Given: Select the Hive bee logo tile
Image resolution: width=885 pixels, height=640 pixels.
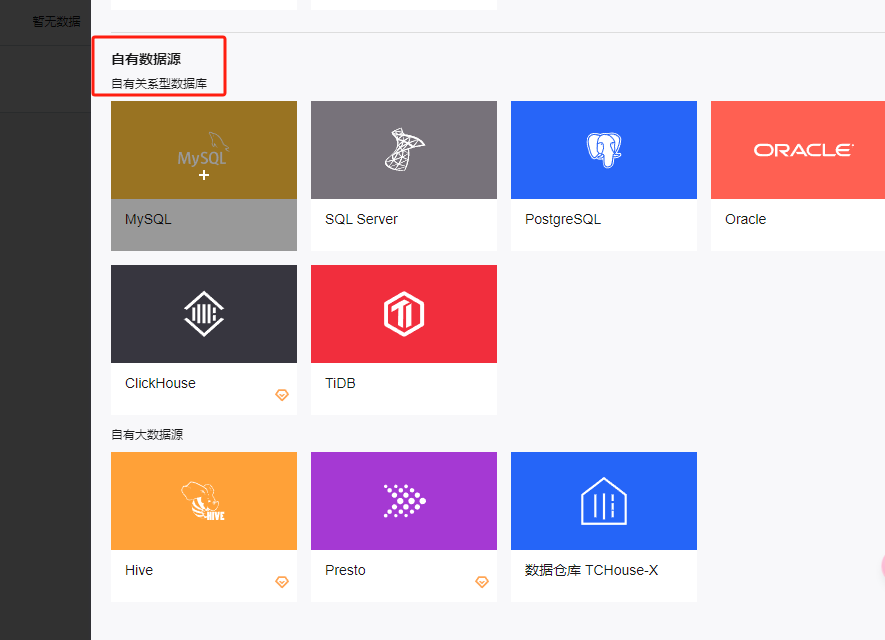Looking at the screenshot, I should pyautogui.click(x=204, y=501).
